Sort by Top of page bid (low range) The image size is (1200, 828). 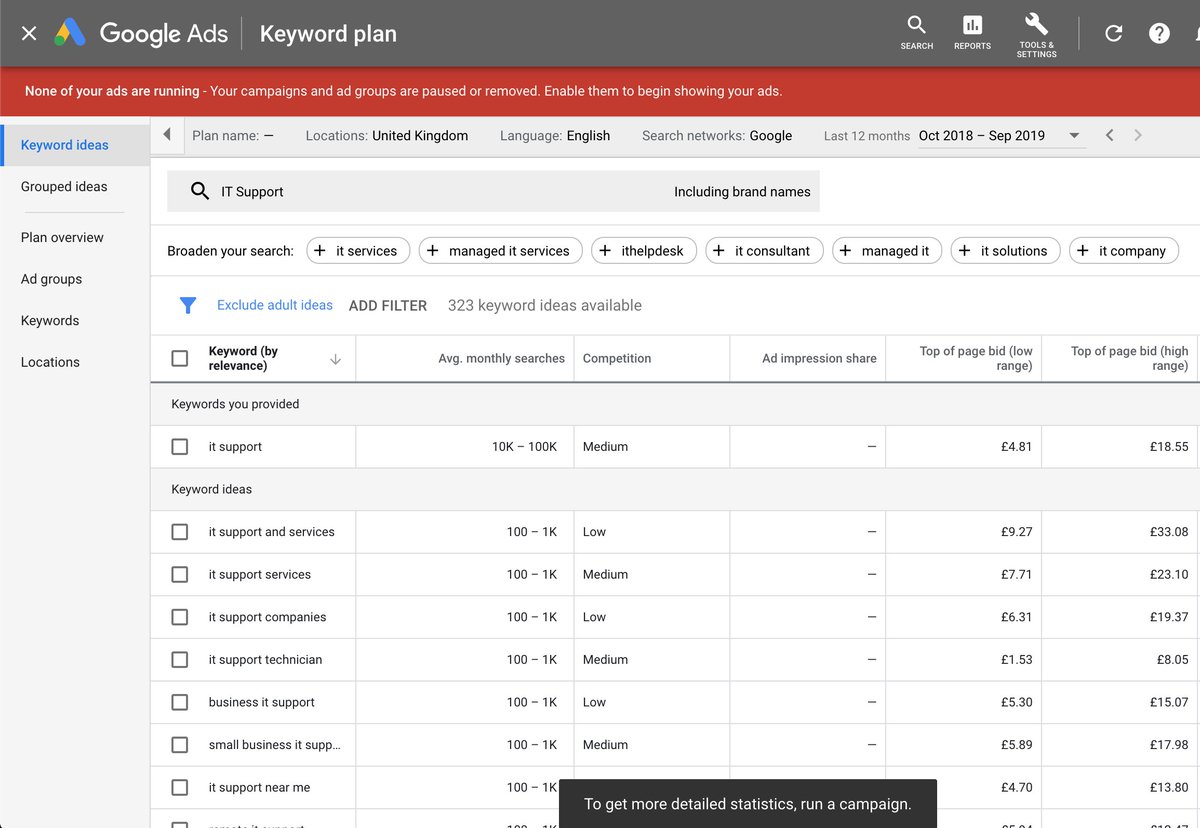(976, 358)
